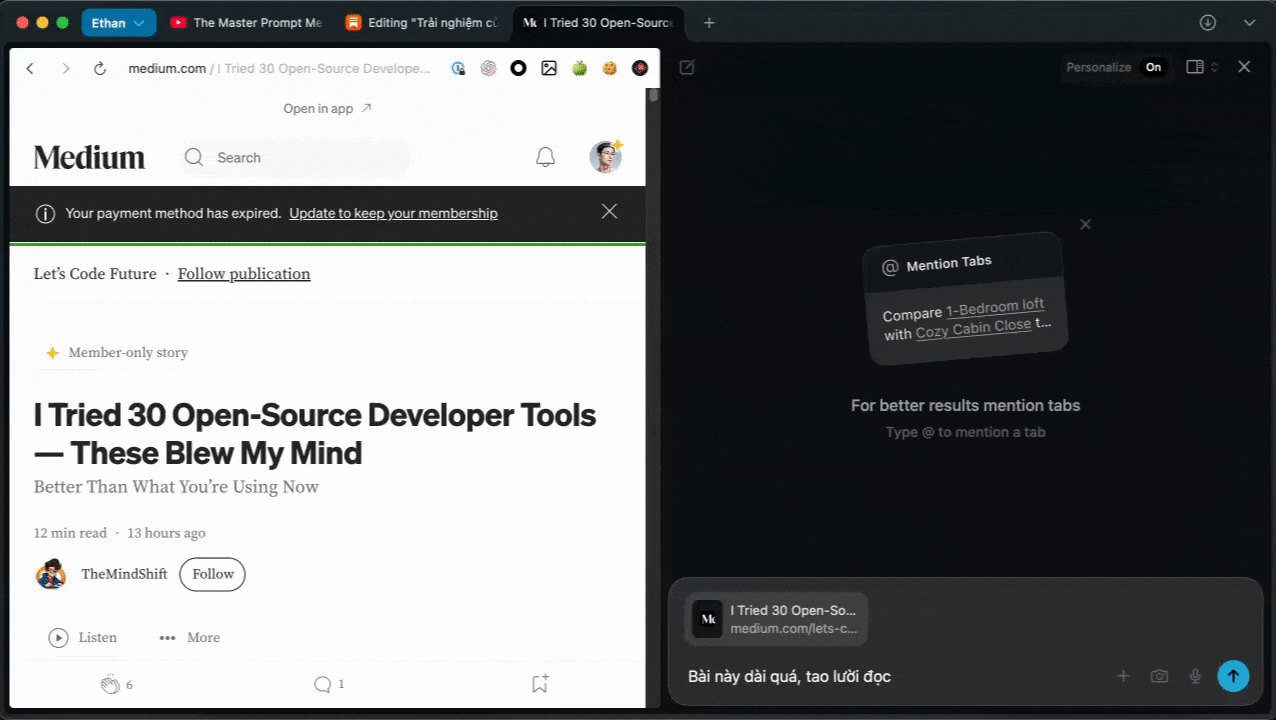Open a new browser tab

[x=709, y=23]
